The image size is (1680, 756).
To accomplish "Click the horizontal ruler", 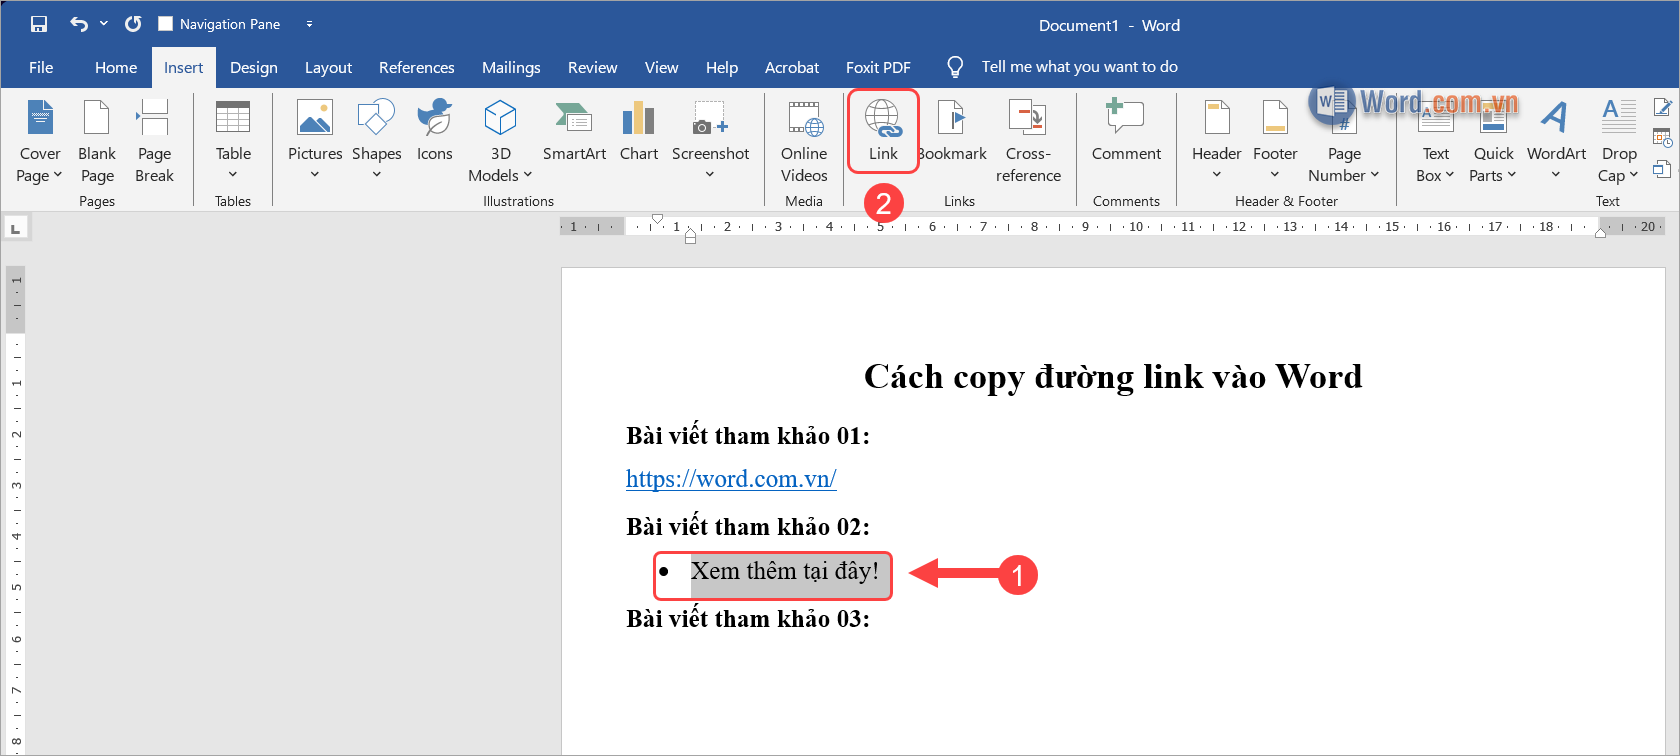I will 1112,227.
